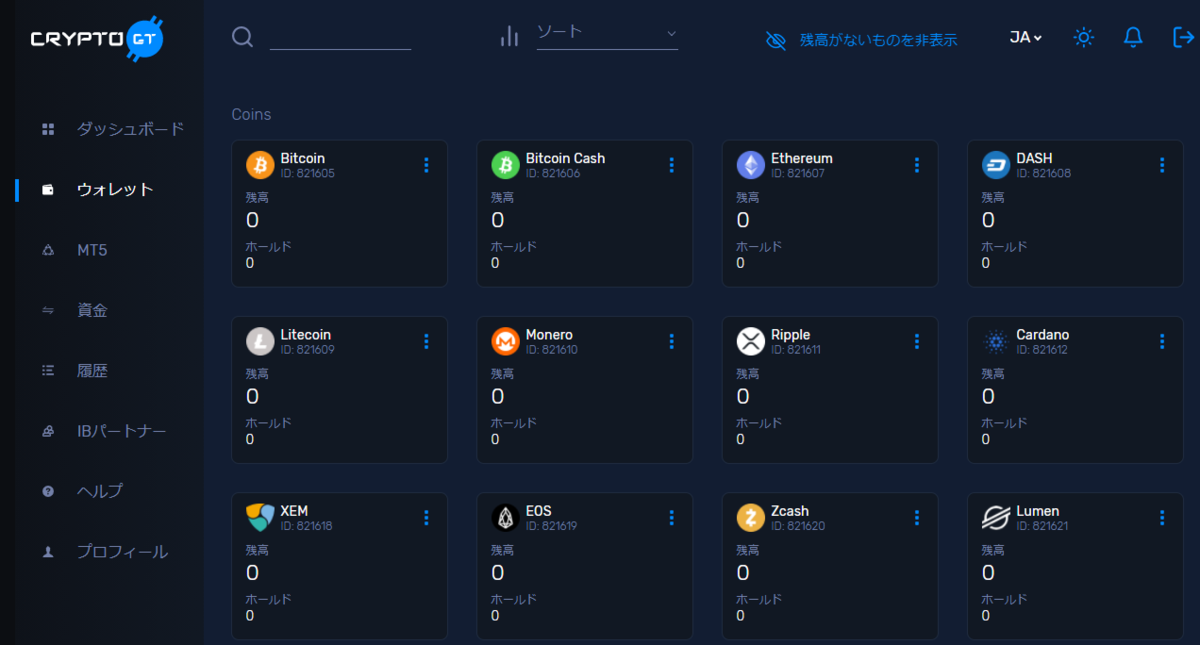Click the logout icon
The image size is (1200, 645).
(1183, 37)
